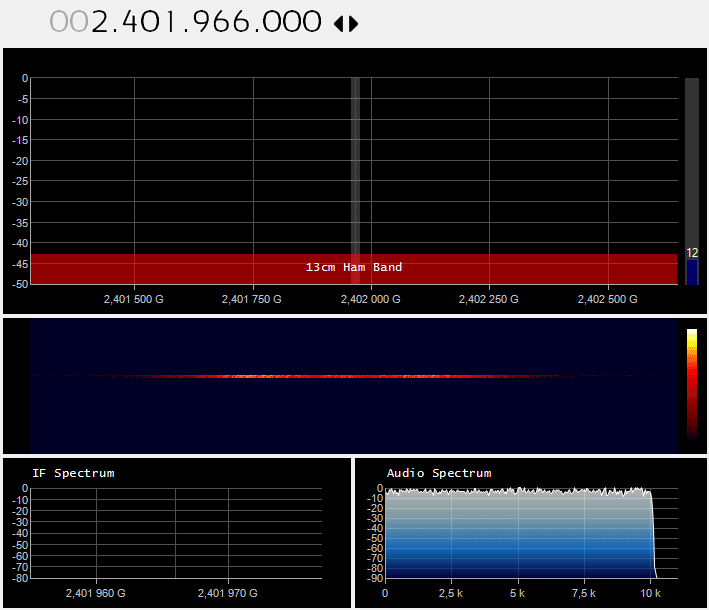This screenshot has height=610, width=709.
Task: Click the right arrow beside the frequency display
Action: coord(354,24)
